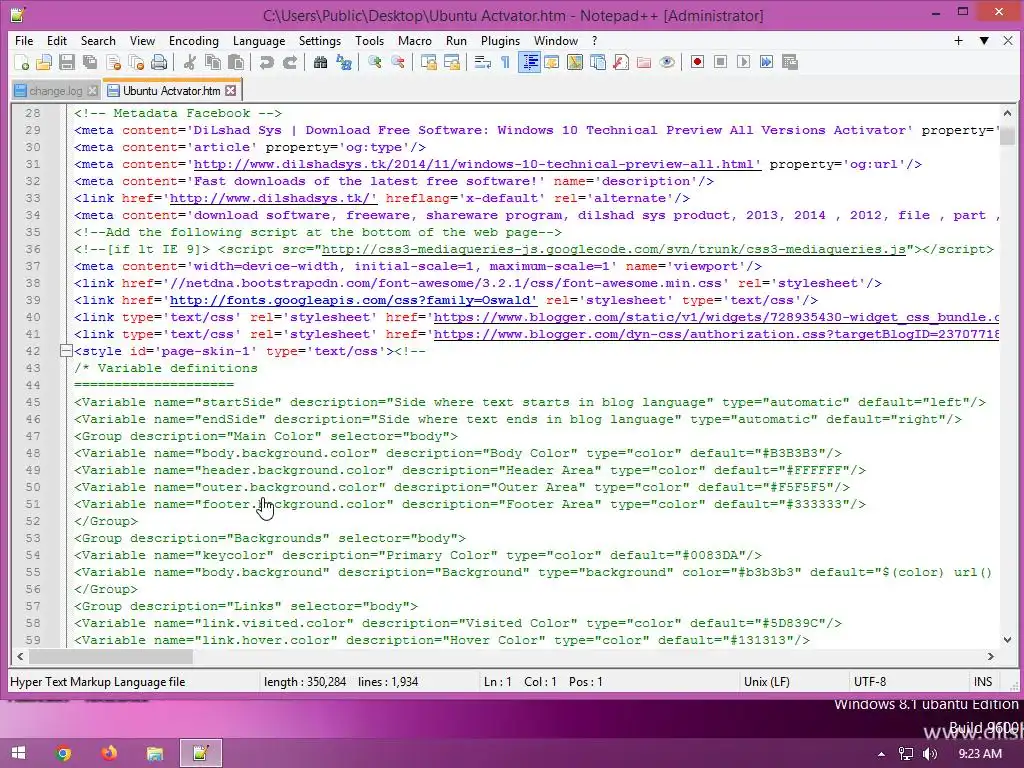Close the change.log tab
Screen dimensions: 1024x768
point(93,91)
